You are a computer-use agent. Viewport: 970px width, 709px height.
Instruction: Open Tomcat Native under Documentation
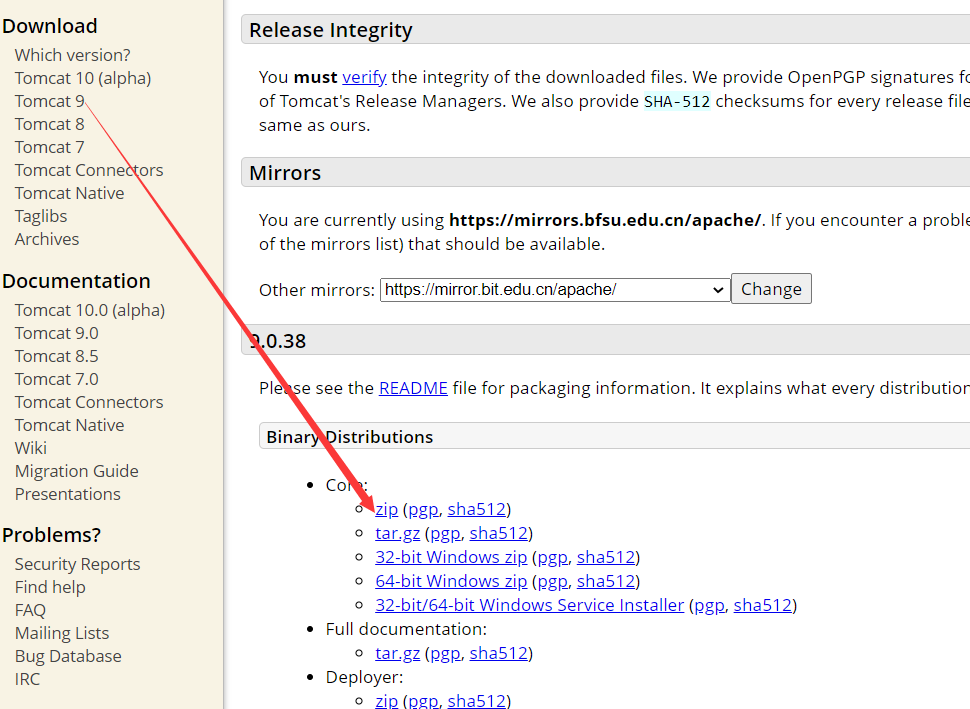pyautogui.click(x=69, y=425)
